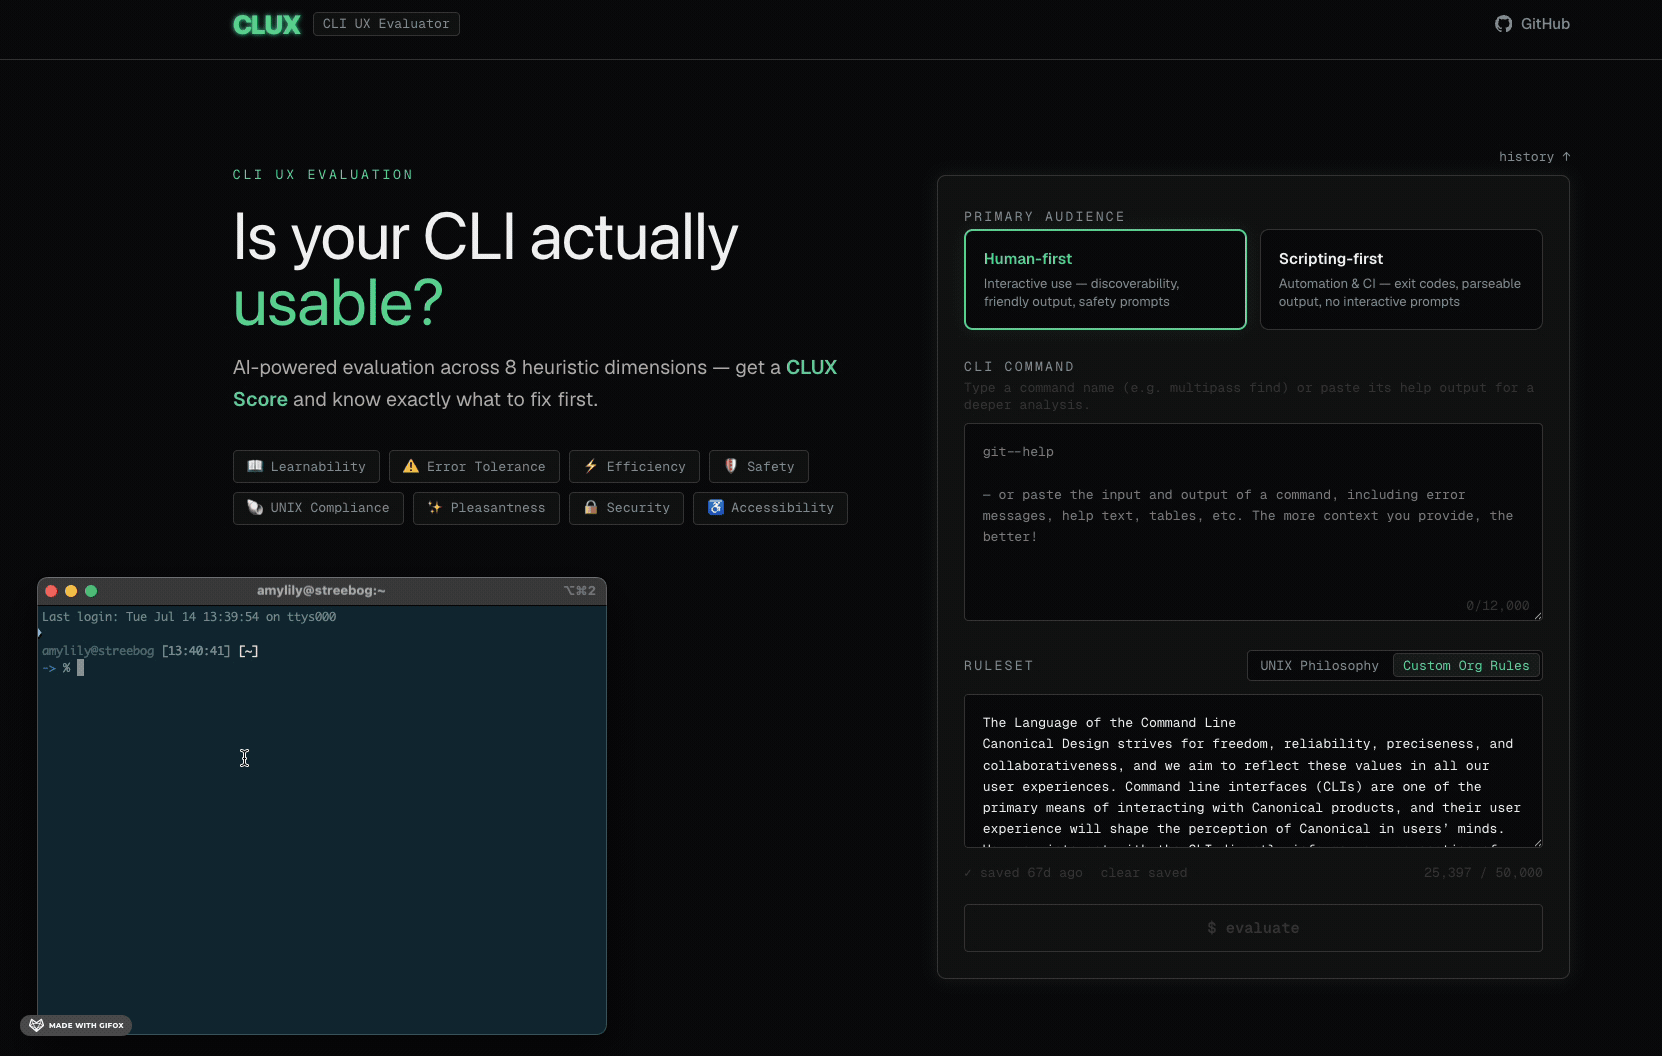1662x1056 pixels.
Task: Click the Error Tolerance tag label
Action: pyautogui.click(x=486, y=467)
